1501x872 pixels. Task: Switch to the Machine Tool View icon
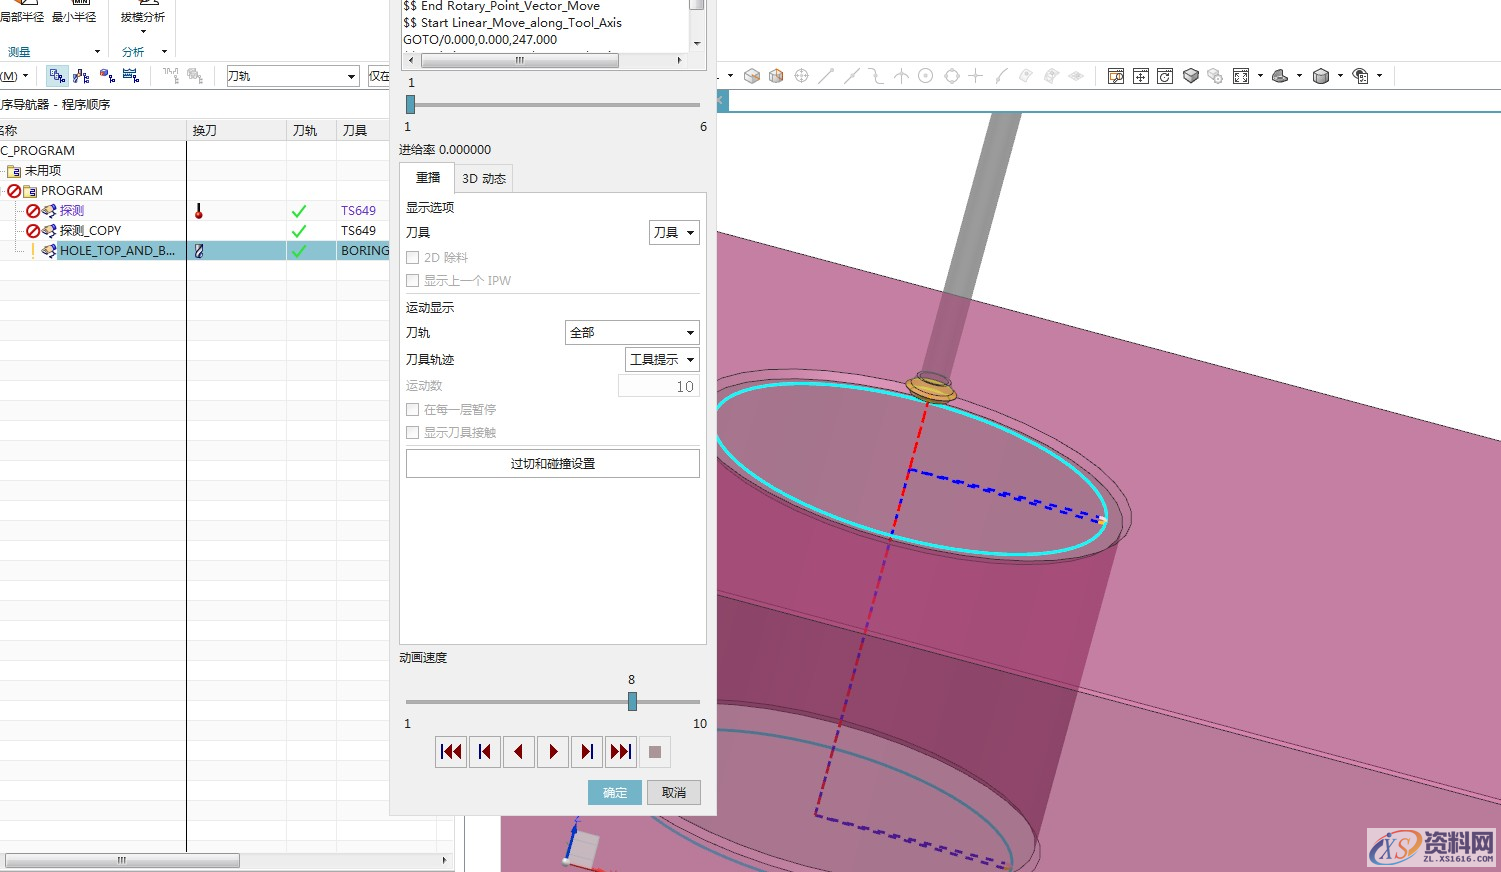[82, 76]
